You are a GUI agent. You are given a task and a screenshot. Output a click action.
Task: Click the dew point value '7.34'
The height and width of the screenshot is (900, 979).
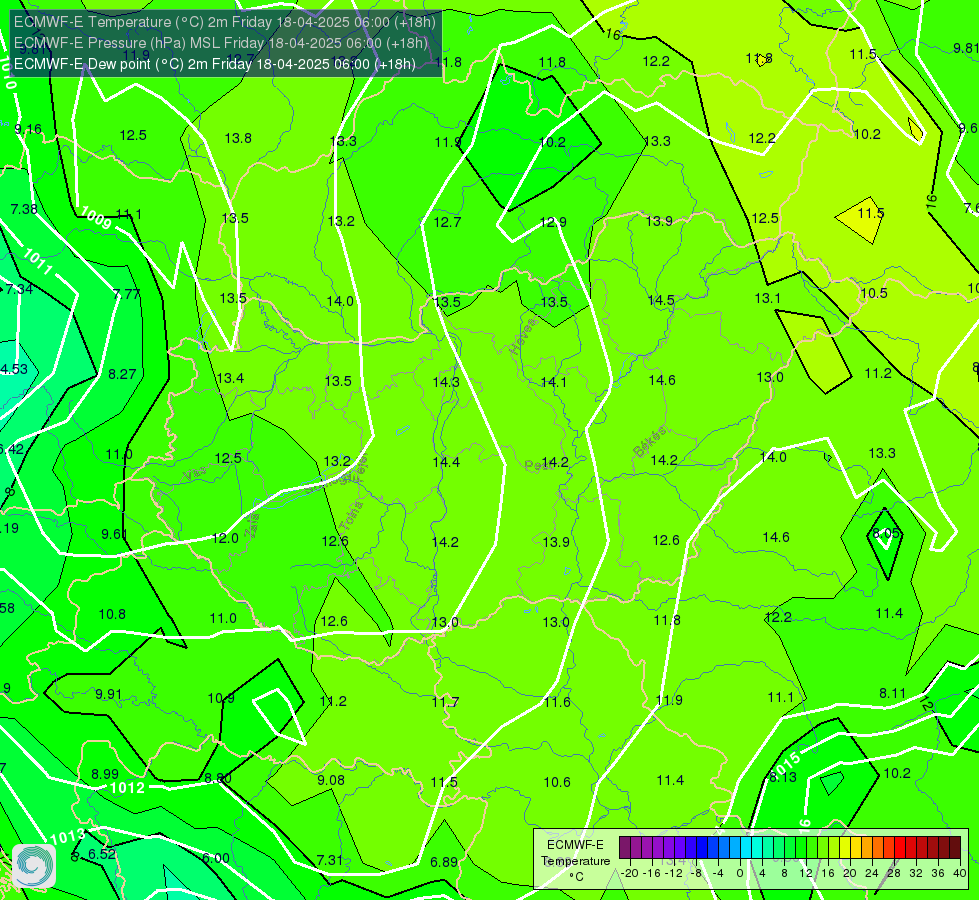point(19,289)
